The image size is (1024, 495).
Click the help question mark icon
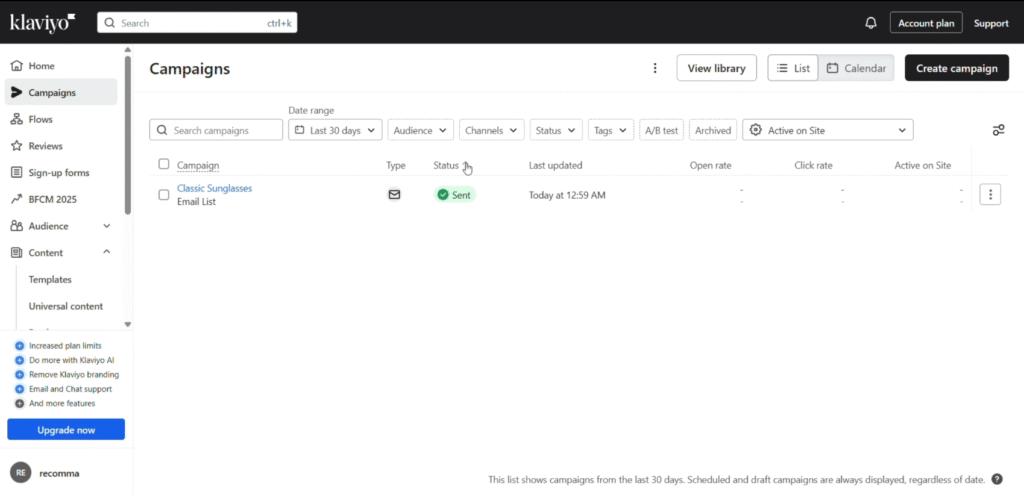(x=997, y=479)
